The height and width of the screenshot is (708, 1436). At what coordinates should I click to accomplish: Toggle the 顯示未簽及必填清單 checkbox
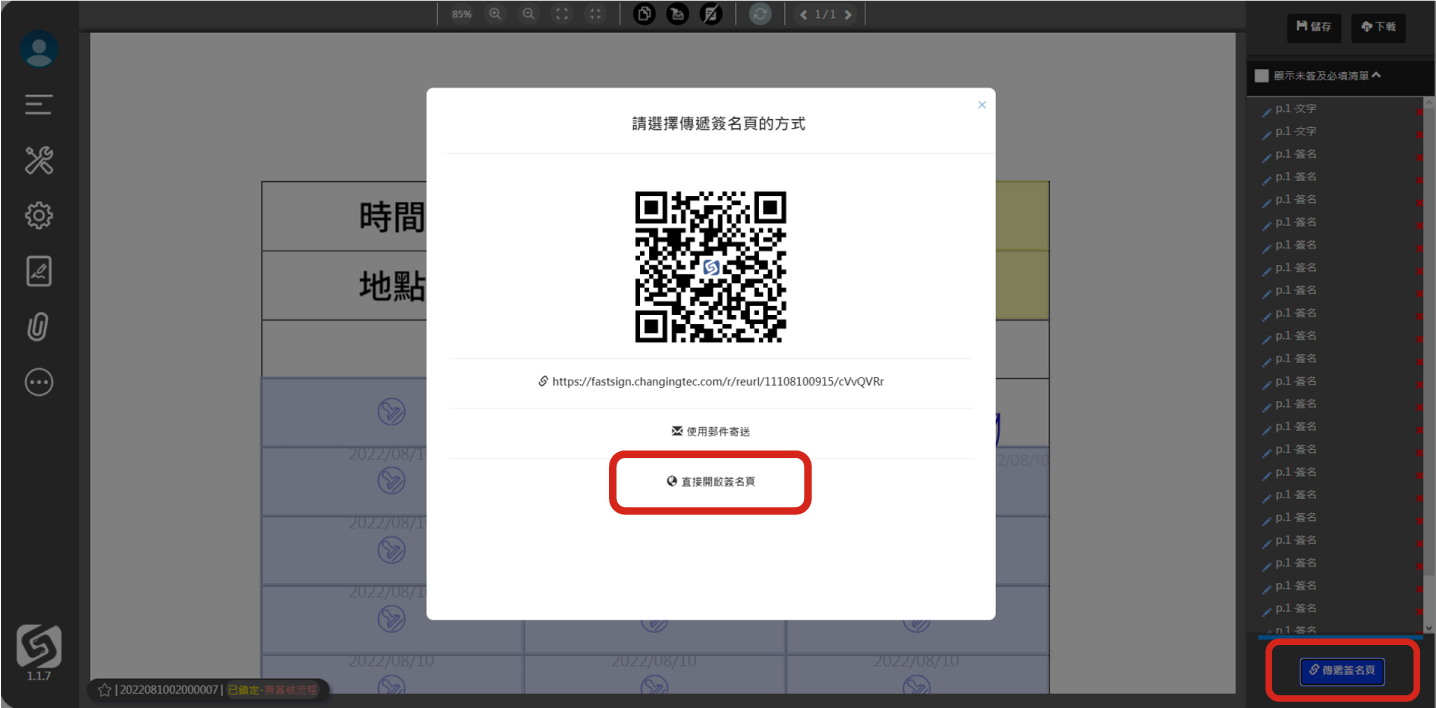(x=1262, y=75)
